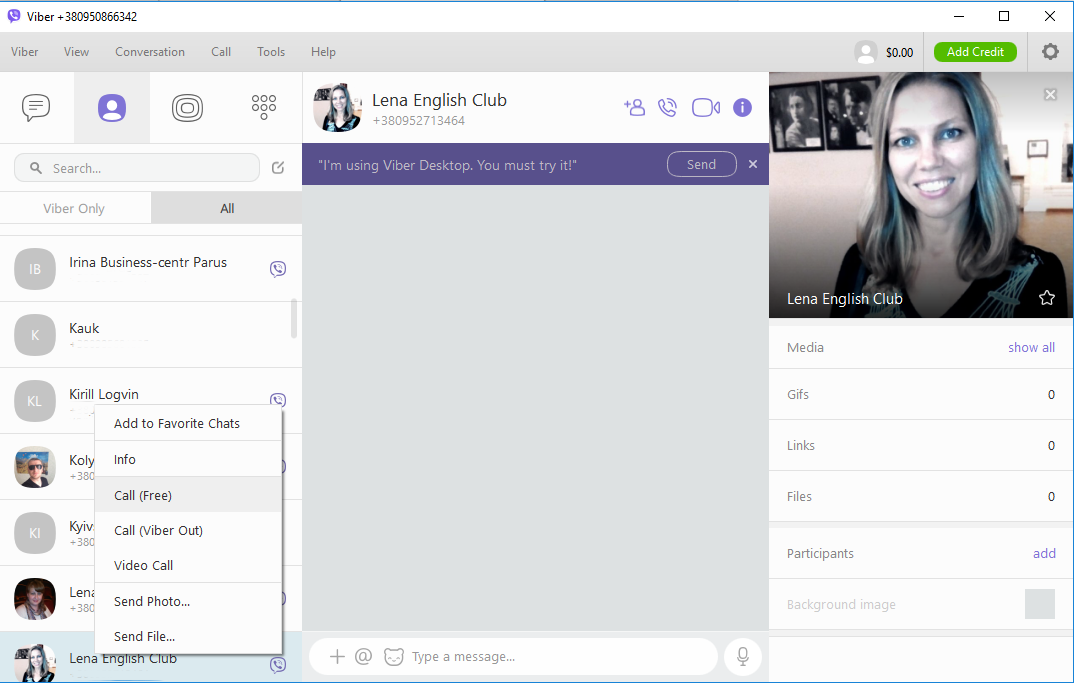Mark Lena English Club as favorite
This screenshot has height=683, width=1074.
click(x=1047, y=297)
